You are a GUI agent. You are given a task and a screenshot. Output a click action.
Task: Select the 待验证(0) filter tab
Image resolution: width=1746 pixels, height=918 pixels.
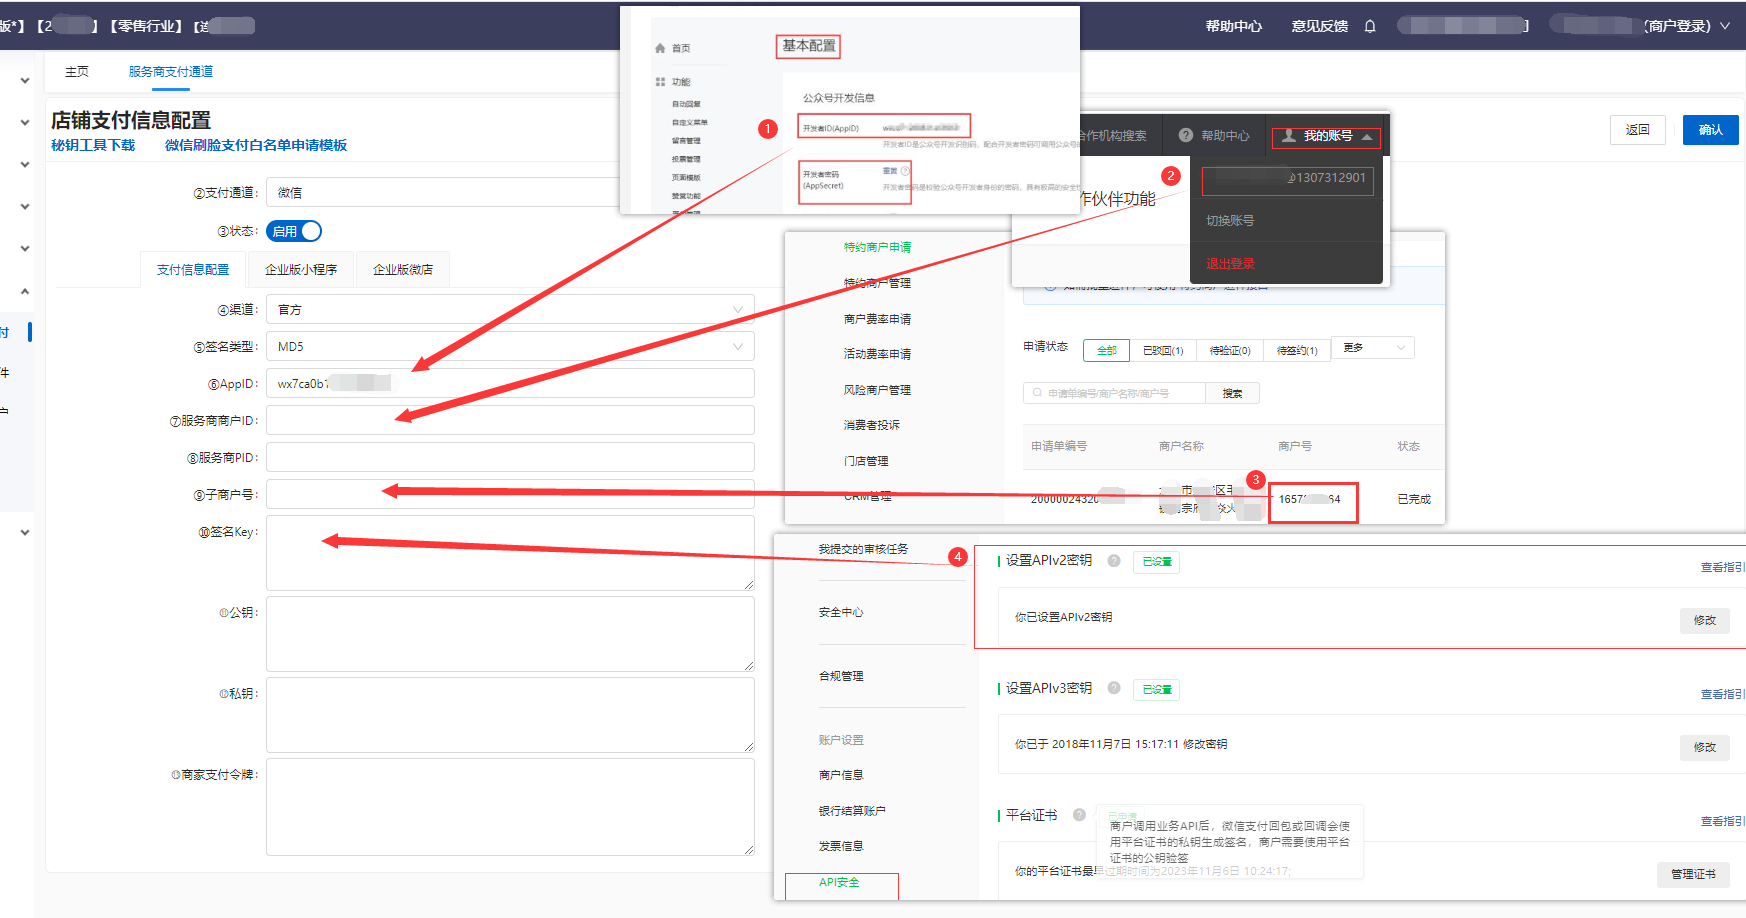coord(1230,350)
